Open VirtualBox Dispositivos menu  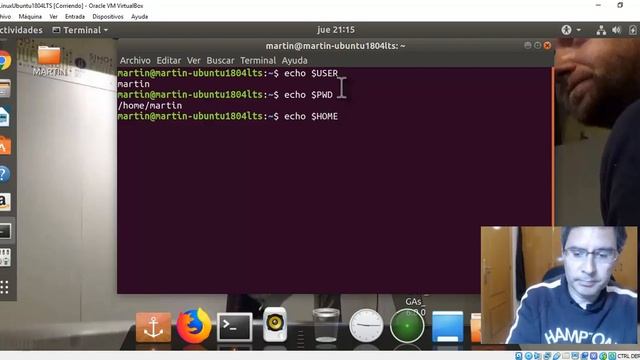tap(108, 17)
